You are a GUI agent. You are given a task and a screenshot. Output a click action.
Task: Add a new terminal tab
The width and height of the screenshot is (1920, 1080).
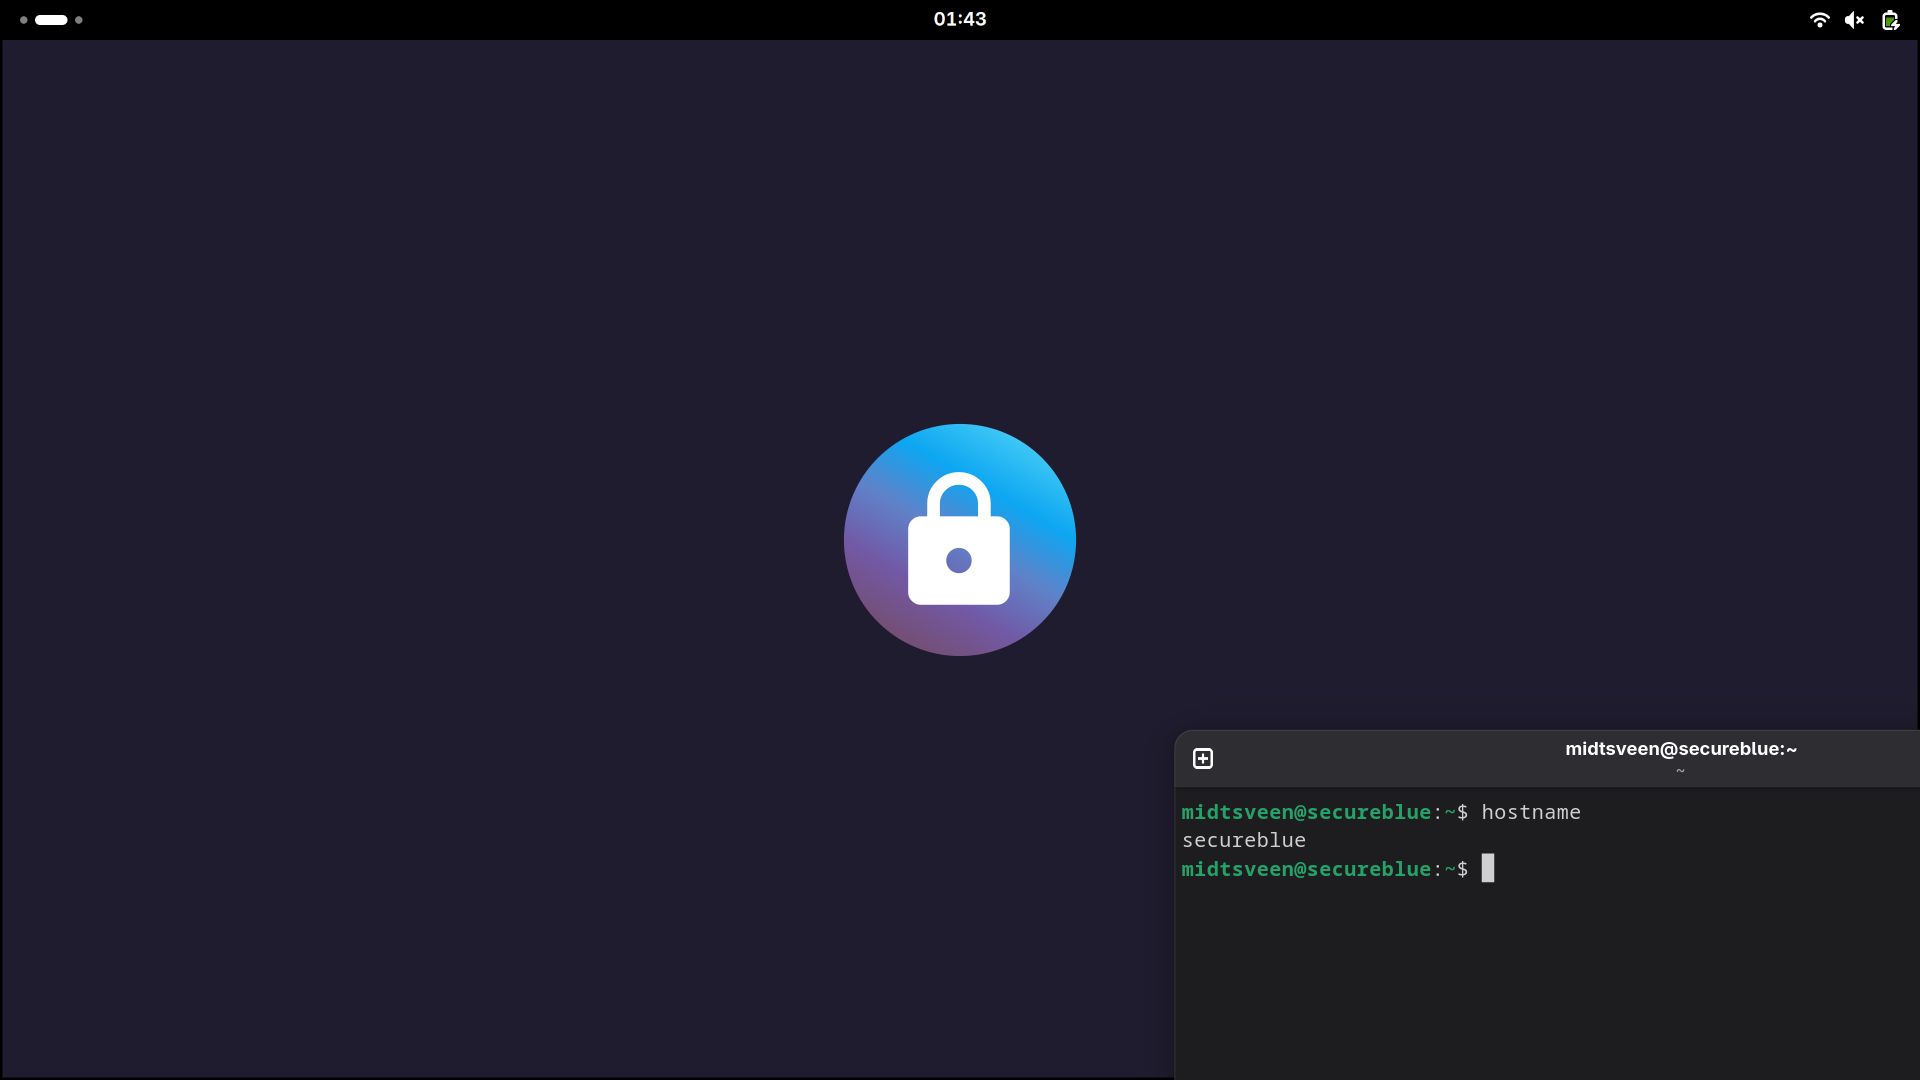pyautogui.click(x=1203, y=759)
